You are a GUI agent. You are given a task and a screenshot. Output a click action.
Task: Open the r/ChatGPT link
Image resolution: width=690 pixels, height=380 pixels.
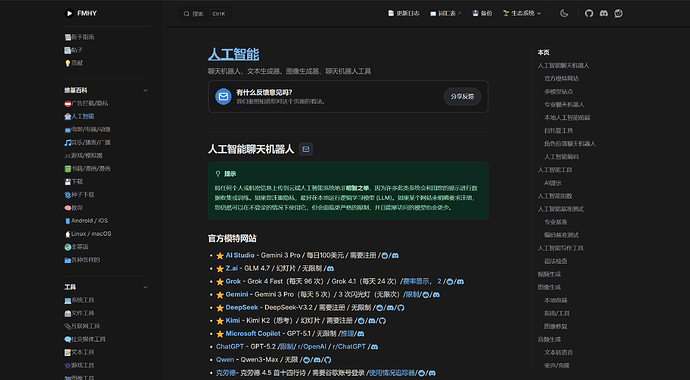(x=349, y=347)
